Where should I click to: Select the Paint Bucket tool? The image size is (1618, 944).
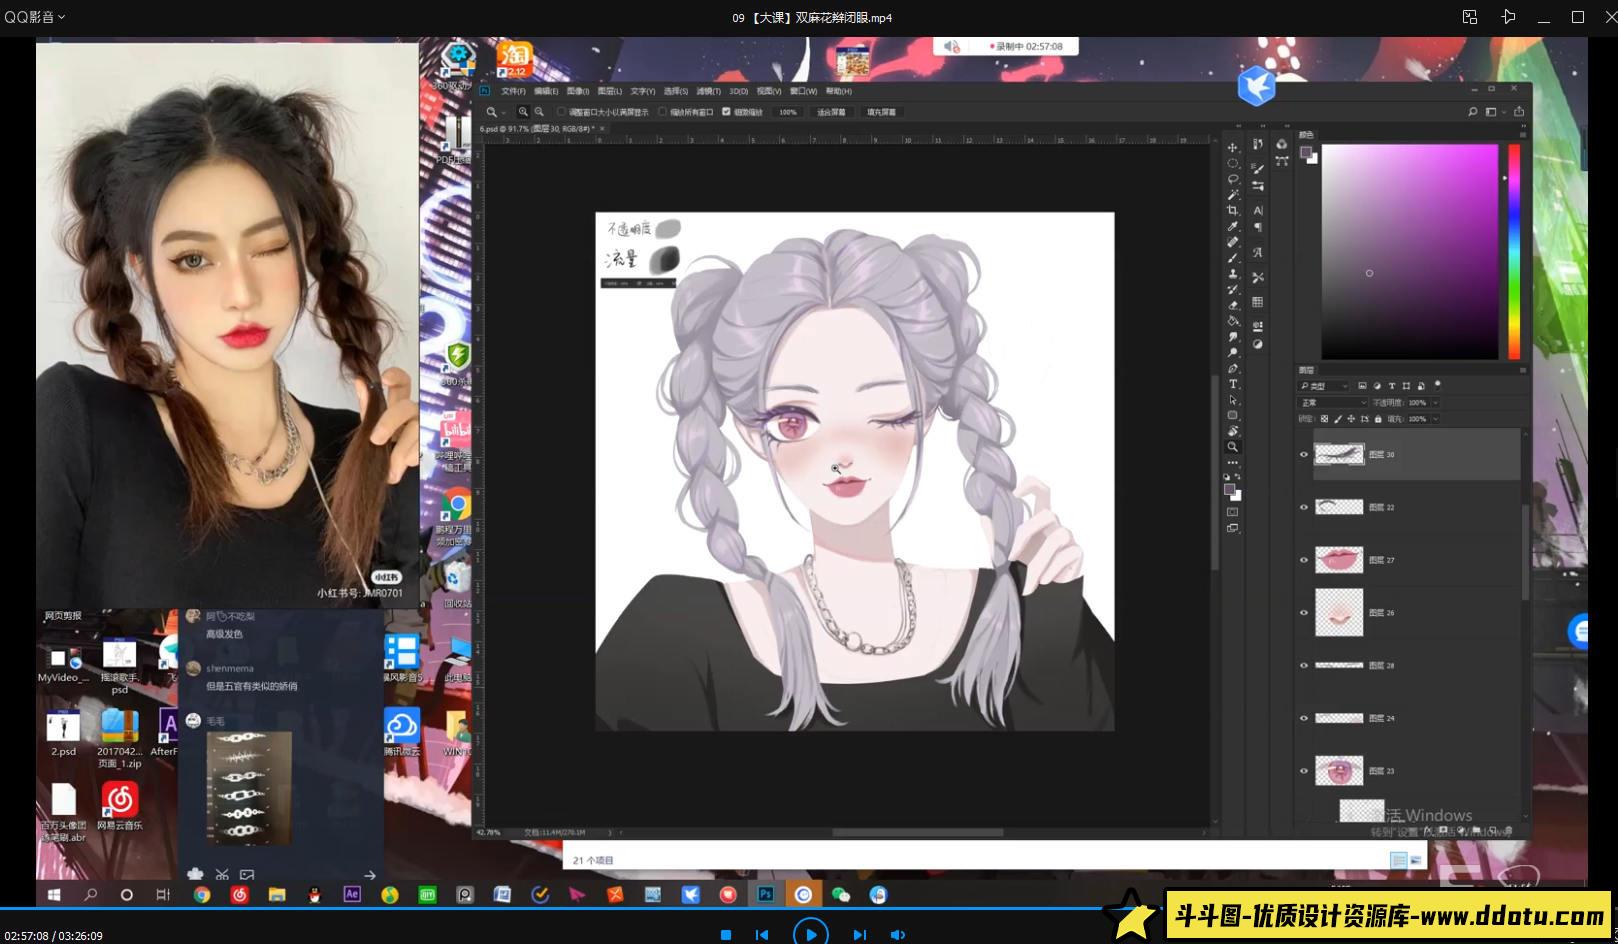tap(1233, 320)
